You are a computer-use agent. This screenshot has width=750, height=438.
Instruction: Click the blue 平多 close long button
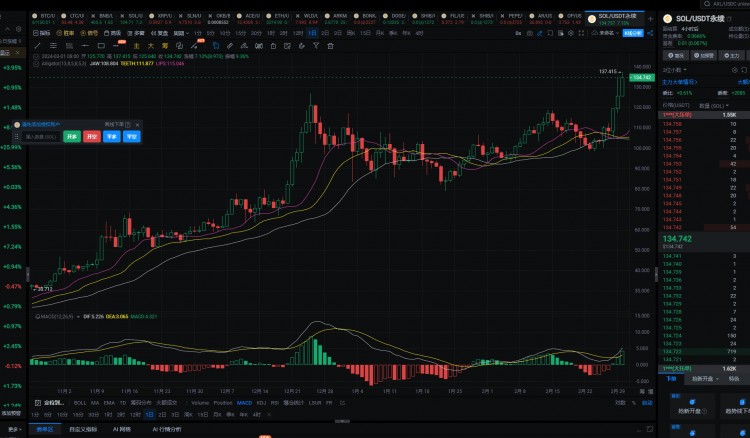click(112, 137)
